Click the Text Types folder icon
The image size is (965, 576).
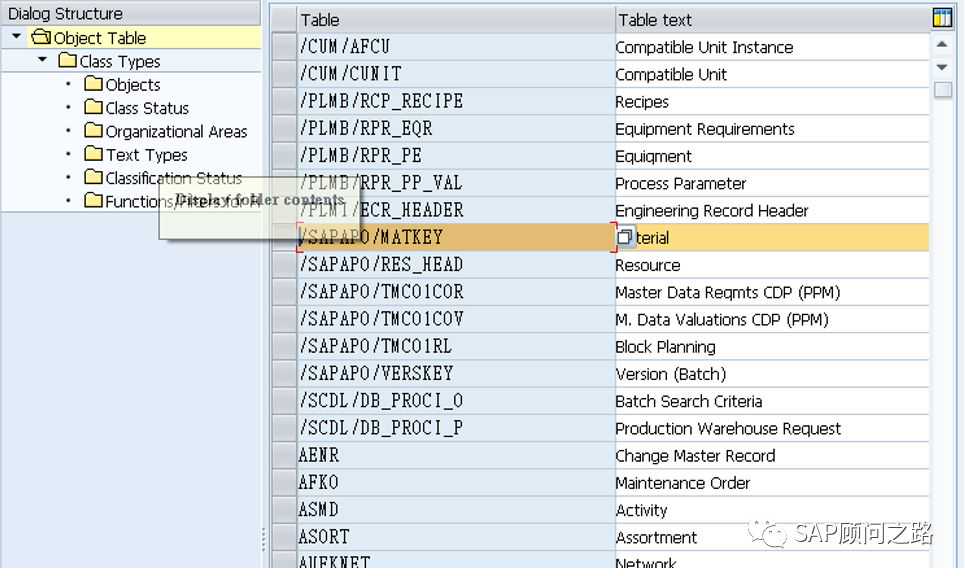(x=94, y=154)
